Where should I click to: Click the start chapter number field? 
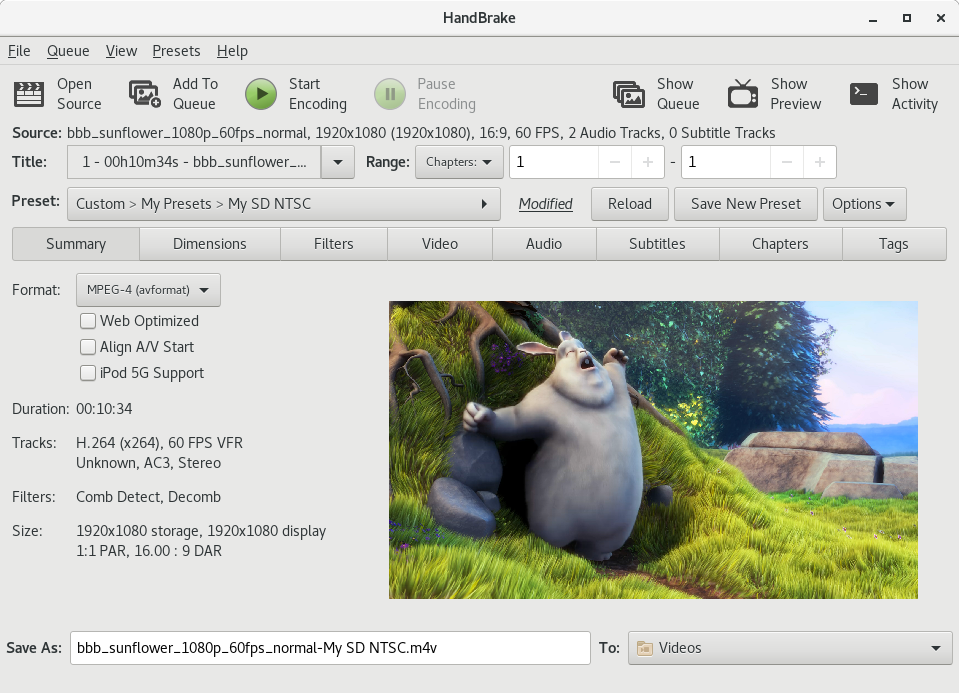pyautogui.click(x=554, y=162)
